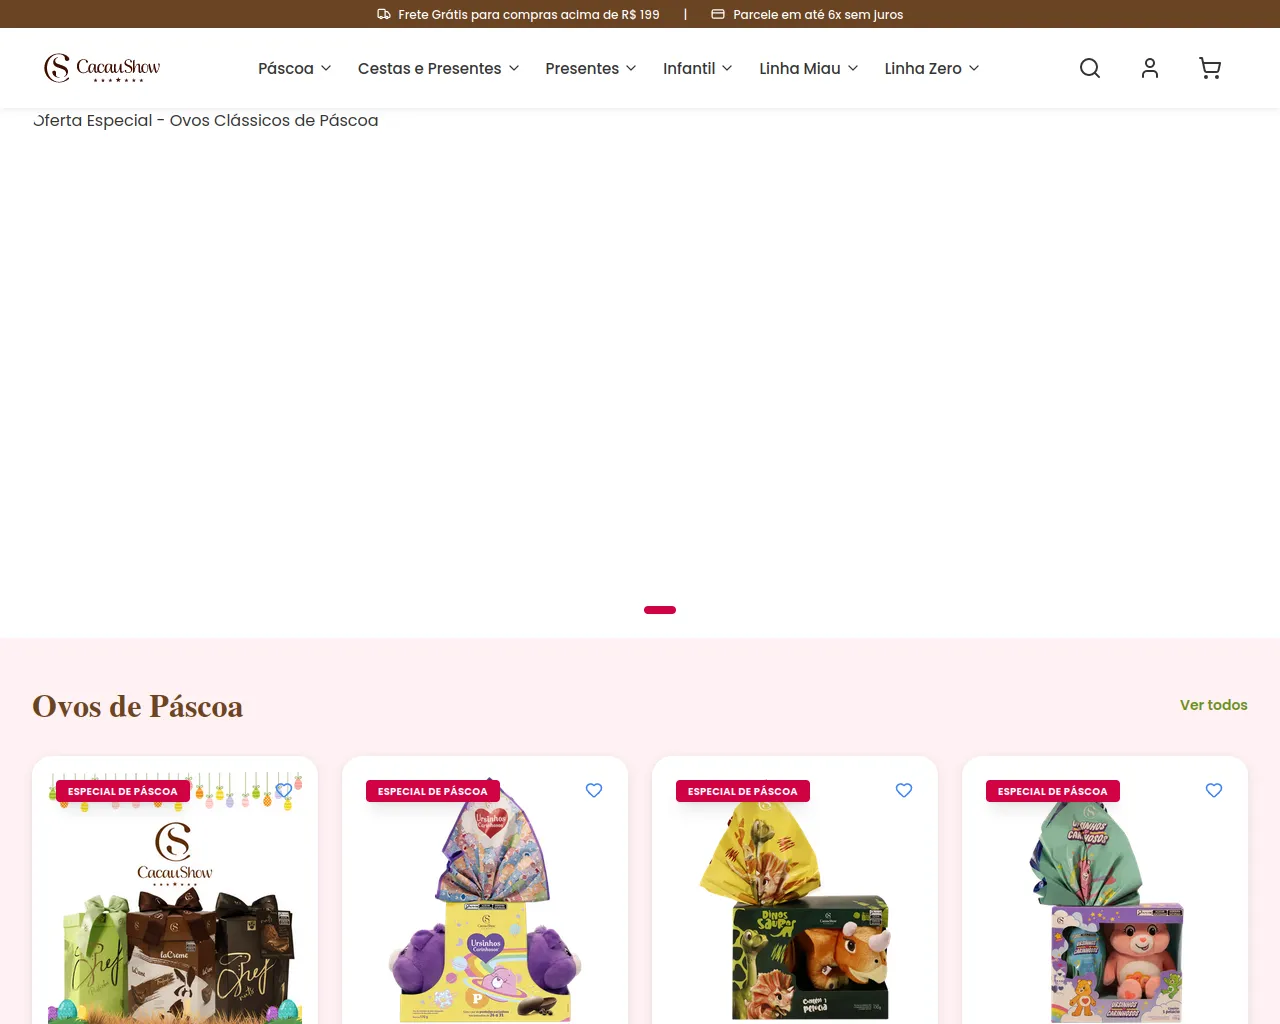Viewport: 1280px width, 1024px height.
Task: Expand the Cestas e Presentes chevron
Action: tap(514, 68)
